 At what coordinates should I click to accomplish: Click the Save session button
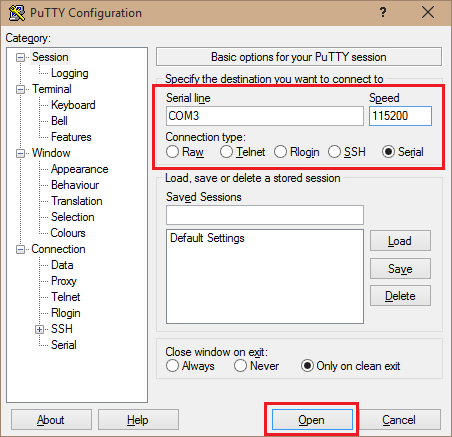tap(400, 269)
